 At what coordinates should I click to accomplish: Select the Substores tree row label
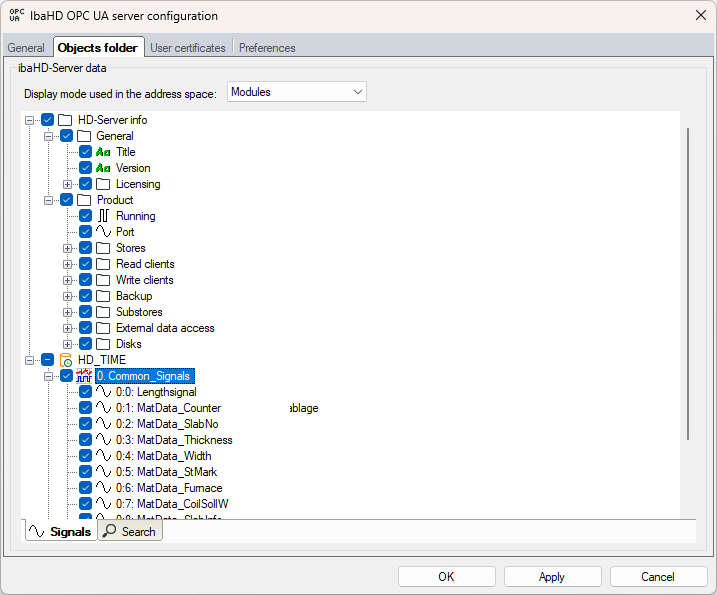coord(139,312)
